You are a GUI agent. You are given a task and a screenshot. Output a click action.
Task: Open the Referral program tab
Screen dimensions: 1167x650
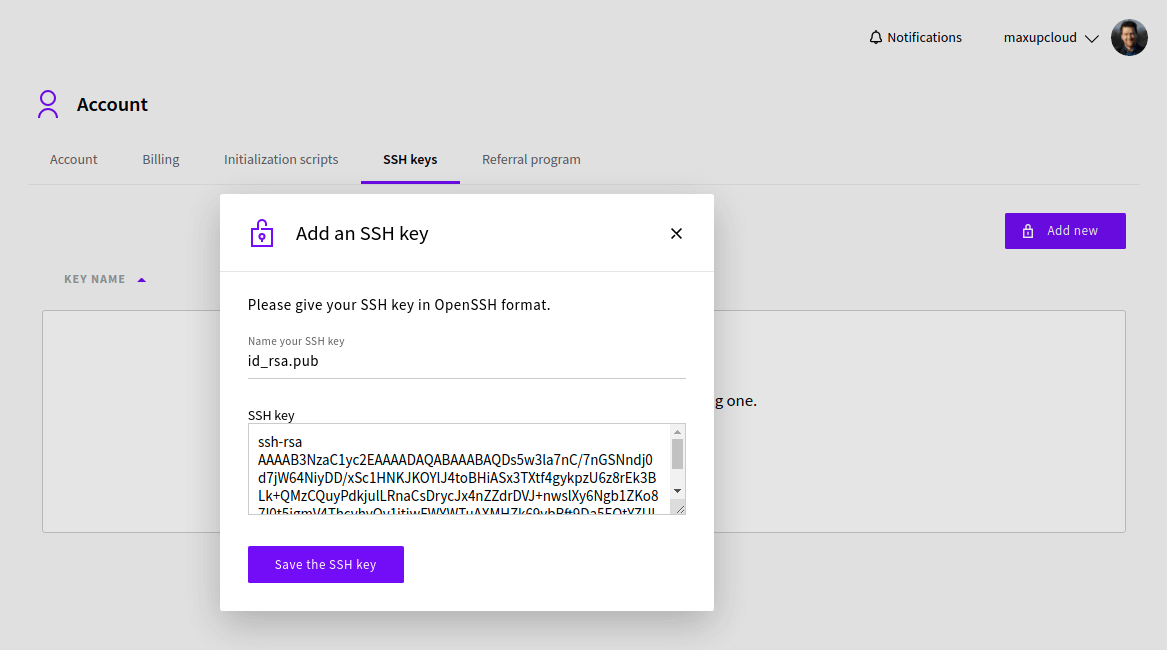pos(531,160)
